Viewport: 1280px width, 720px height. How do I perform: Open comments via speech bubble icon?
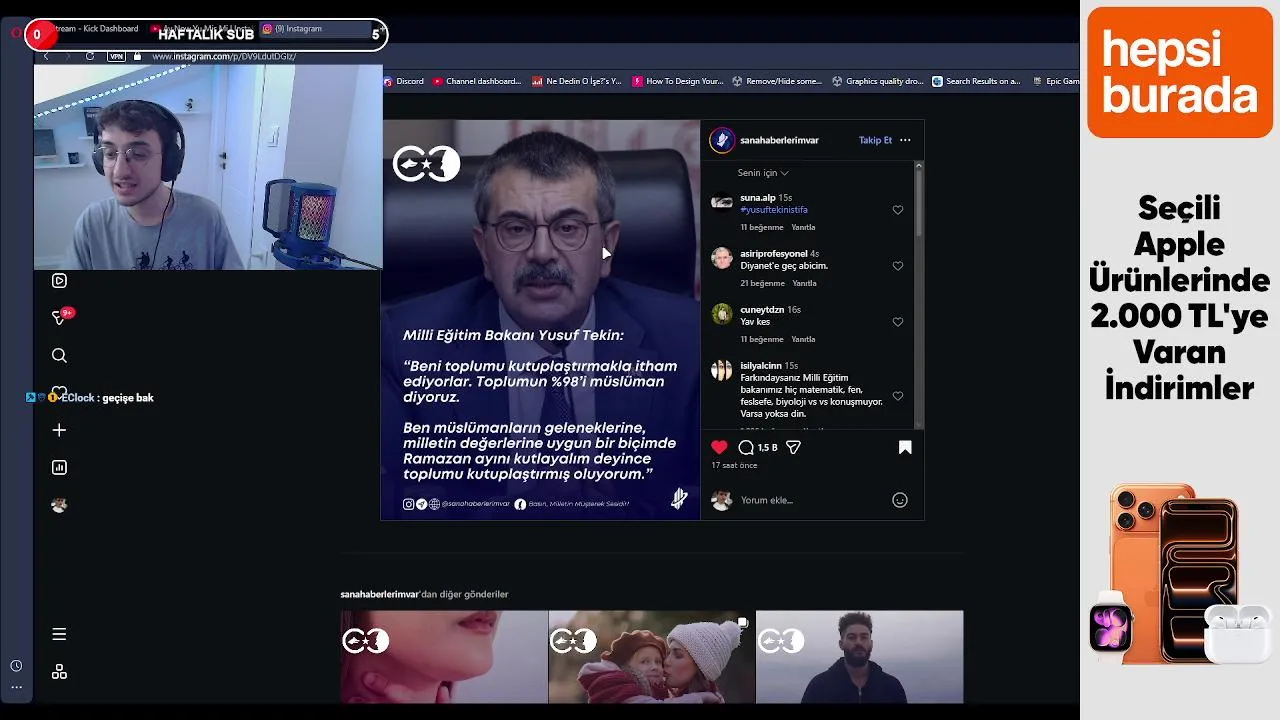746,447
